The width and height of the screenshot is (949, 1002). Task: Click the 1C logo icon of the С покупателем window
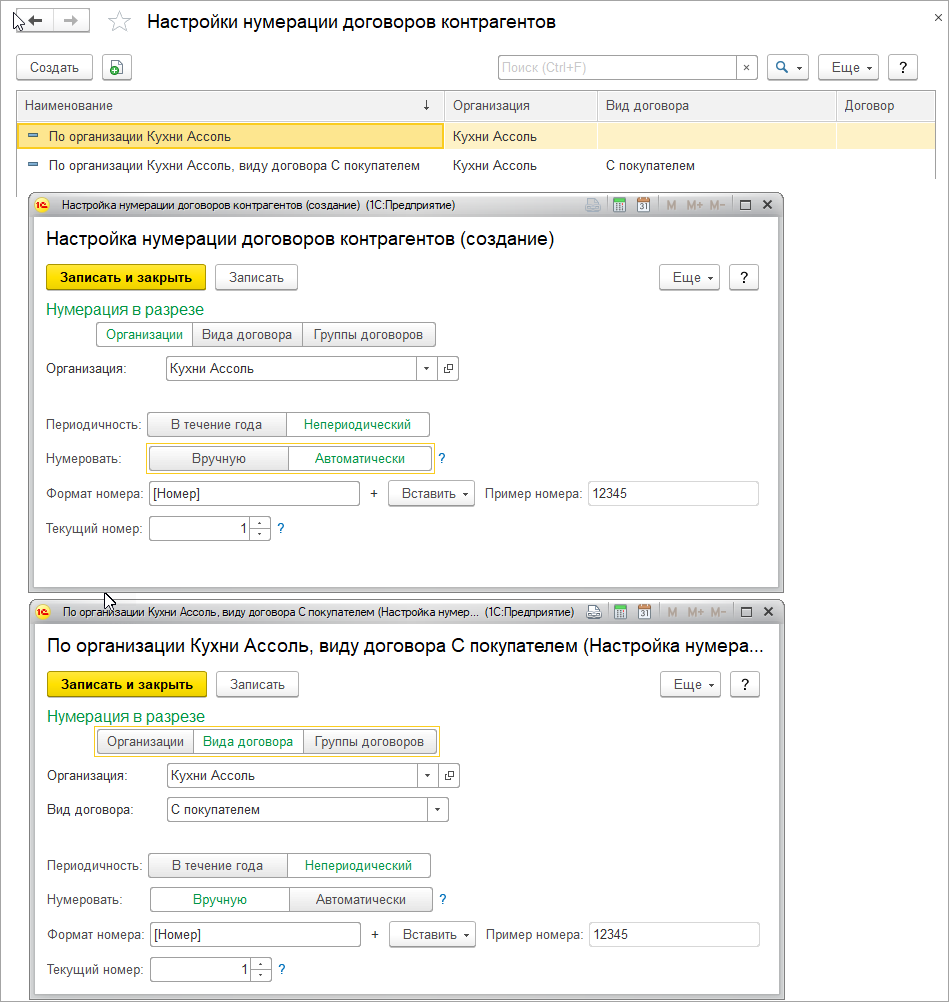pyautogui.click(x=43, y=612)
